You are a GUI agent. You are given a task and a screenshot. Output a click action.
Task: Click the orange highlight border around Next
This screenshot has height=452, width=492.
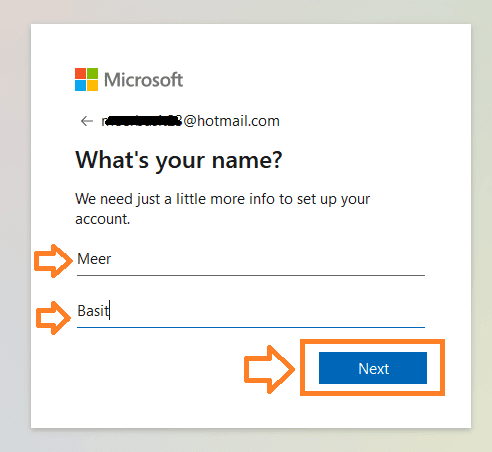[x=372, y=342]
